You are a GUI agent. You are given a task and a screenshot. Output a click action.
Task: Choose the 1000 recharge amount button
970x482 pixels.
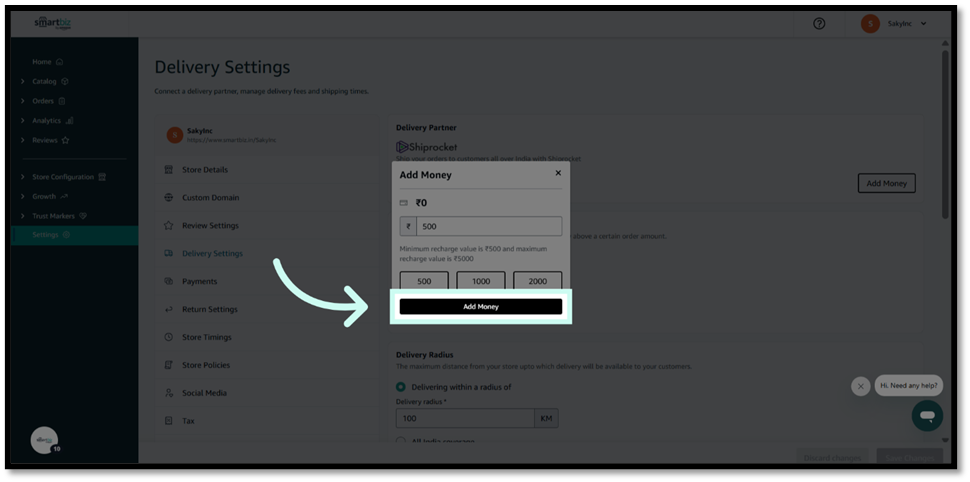click(481, 281)
